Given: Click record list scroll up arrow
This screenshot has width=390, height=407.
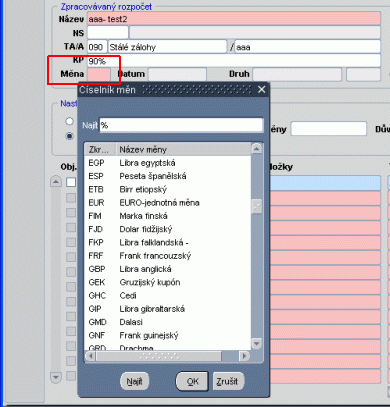Looking at the screenshot, I should (56, 182).
